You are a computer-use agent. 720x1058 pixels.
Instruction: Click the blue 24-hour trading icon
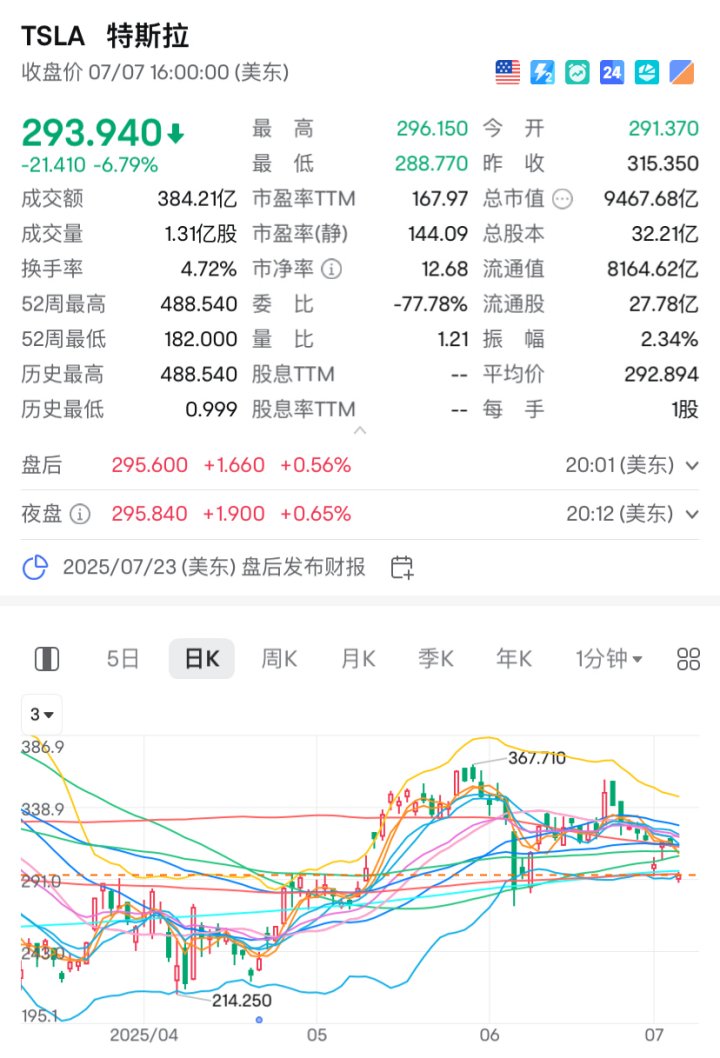(611, 72)
